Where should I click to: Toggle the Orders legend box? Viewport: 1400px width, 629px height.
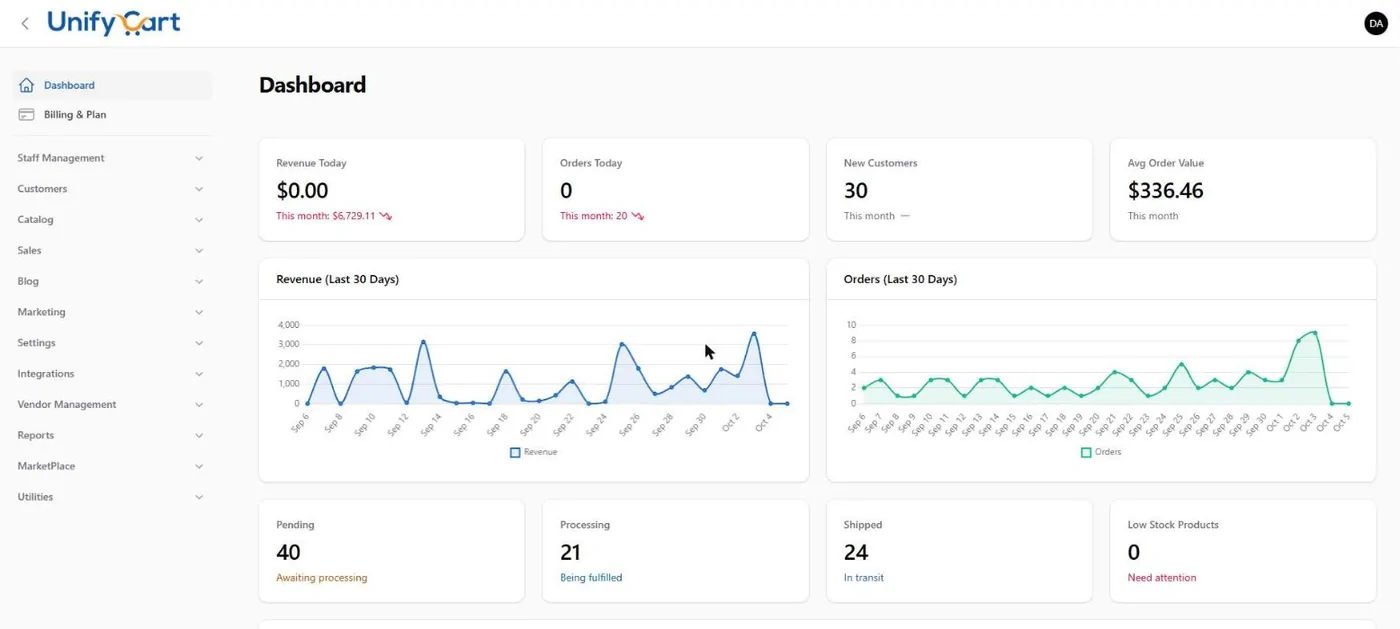click(1086, 452)
